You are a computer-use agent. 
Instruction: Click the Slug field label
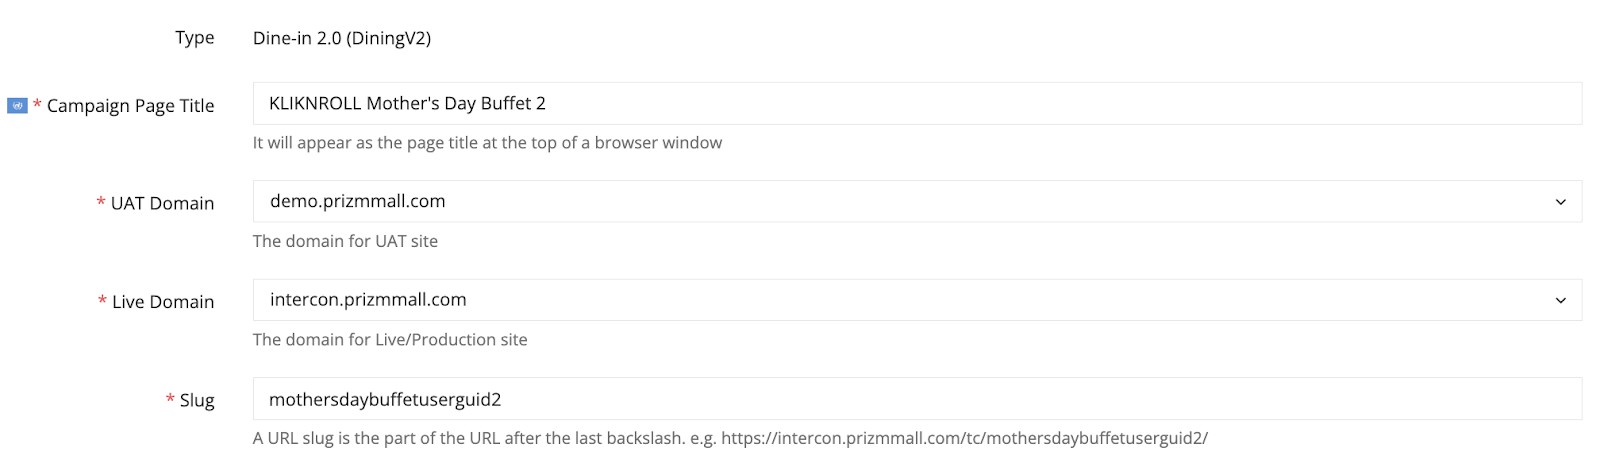point(197,400)
